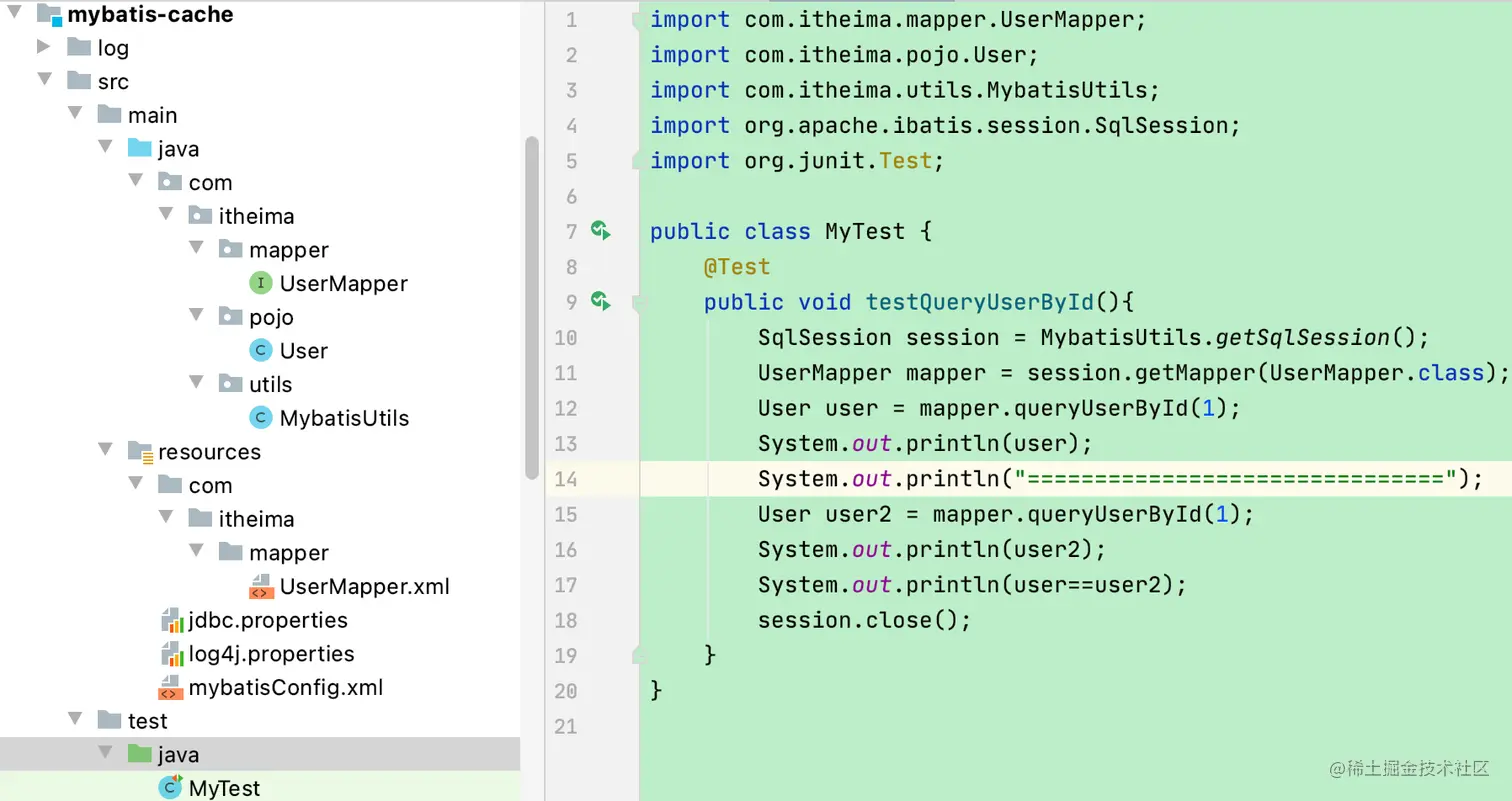Click the mapper folder icon above UserMapper.xml
Image resolution: width=1512 pixels, height=801 pixels.
coord(231,552)
